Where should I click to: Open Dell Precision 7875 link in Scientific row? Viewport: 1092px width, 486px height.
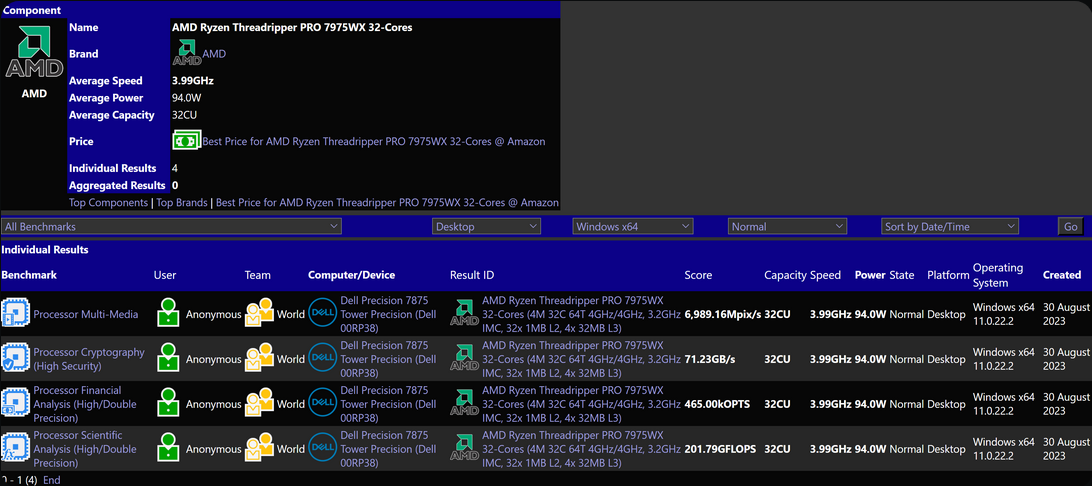(x=389, y=448)
